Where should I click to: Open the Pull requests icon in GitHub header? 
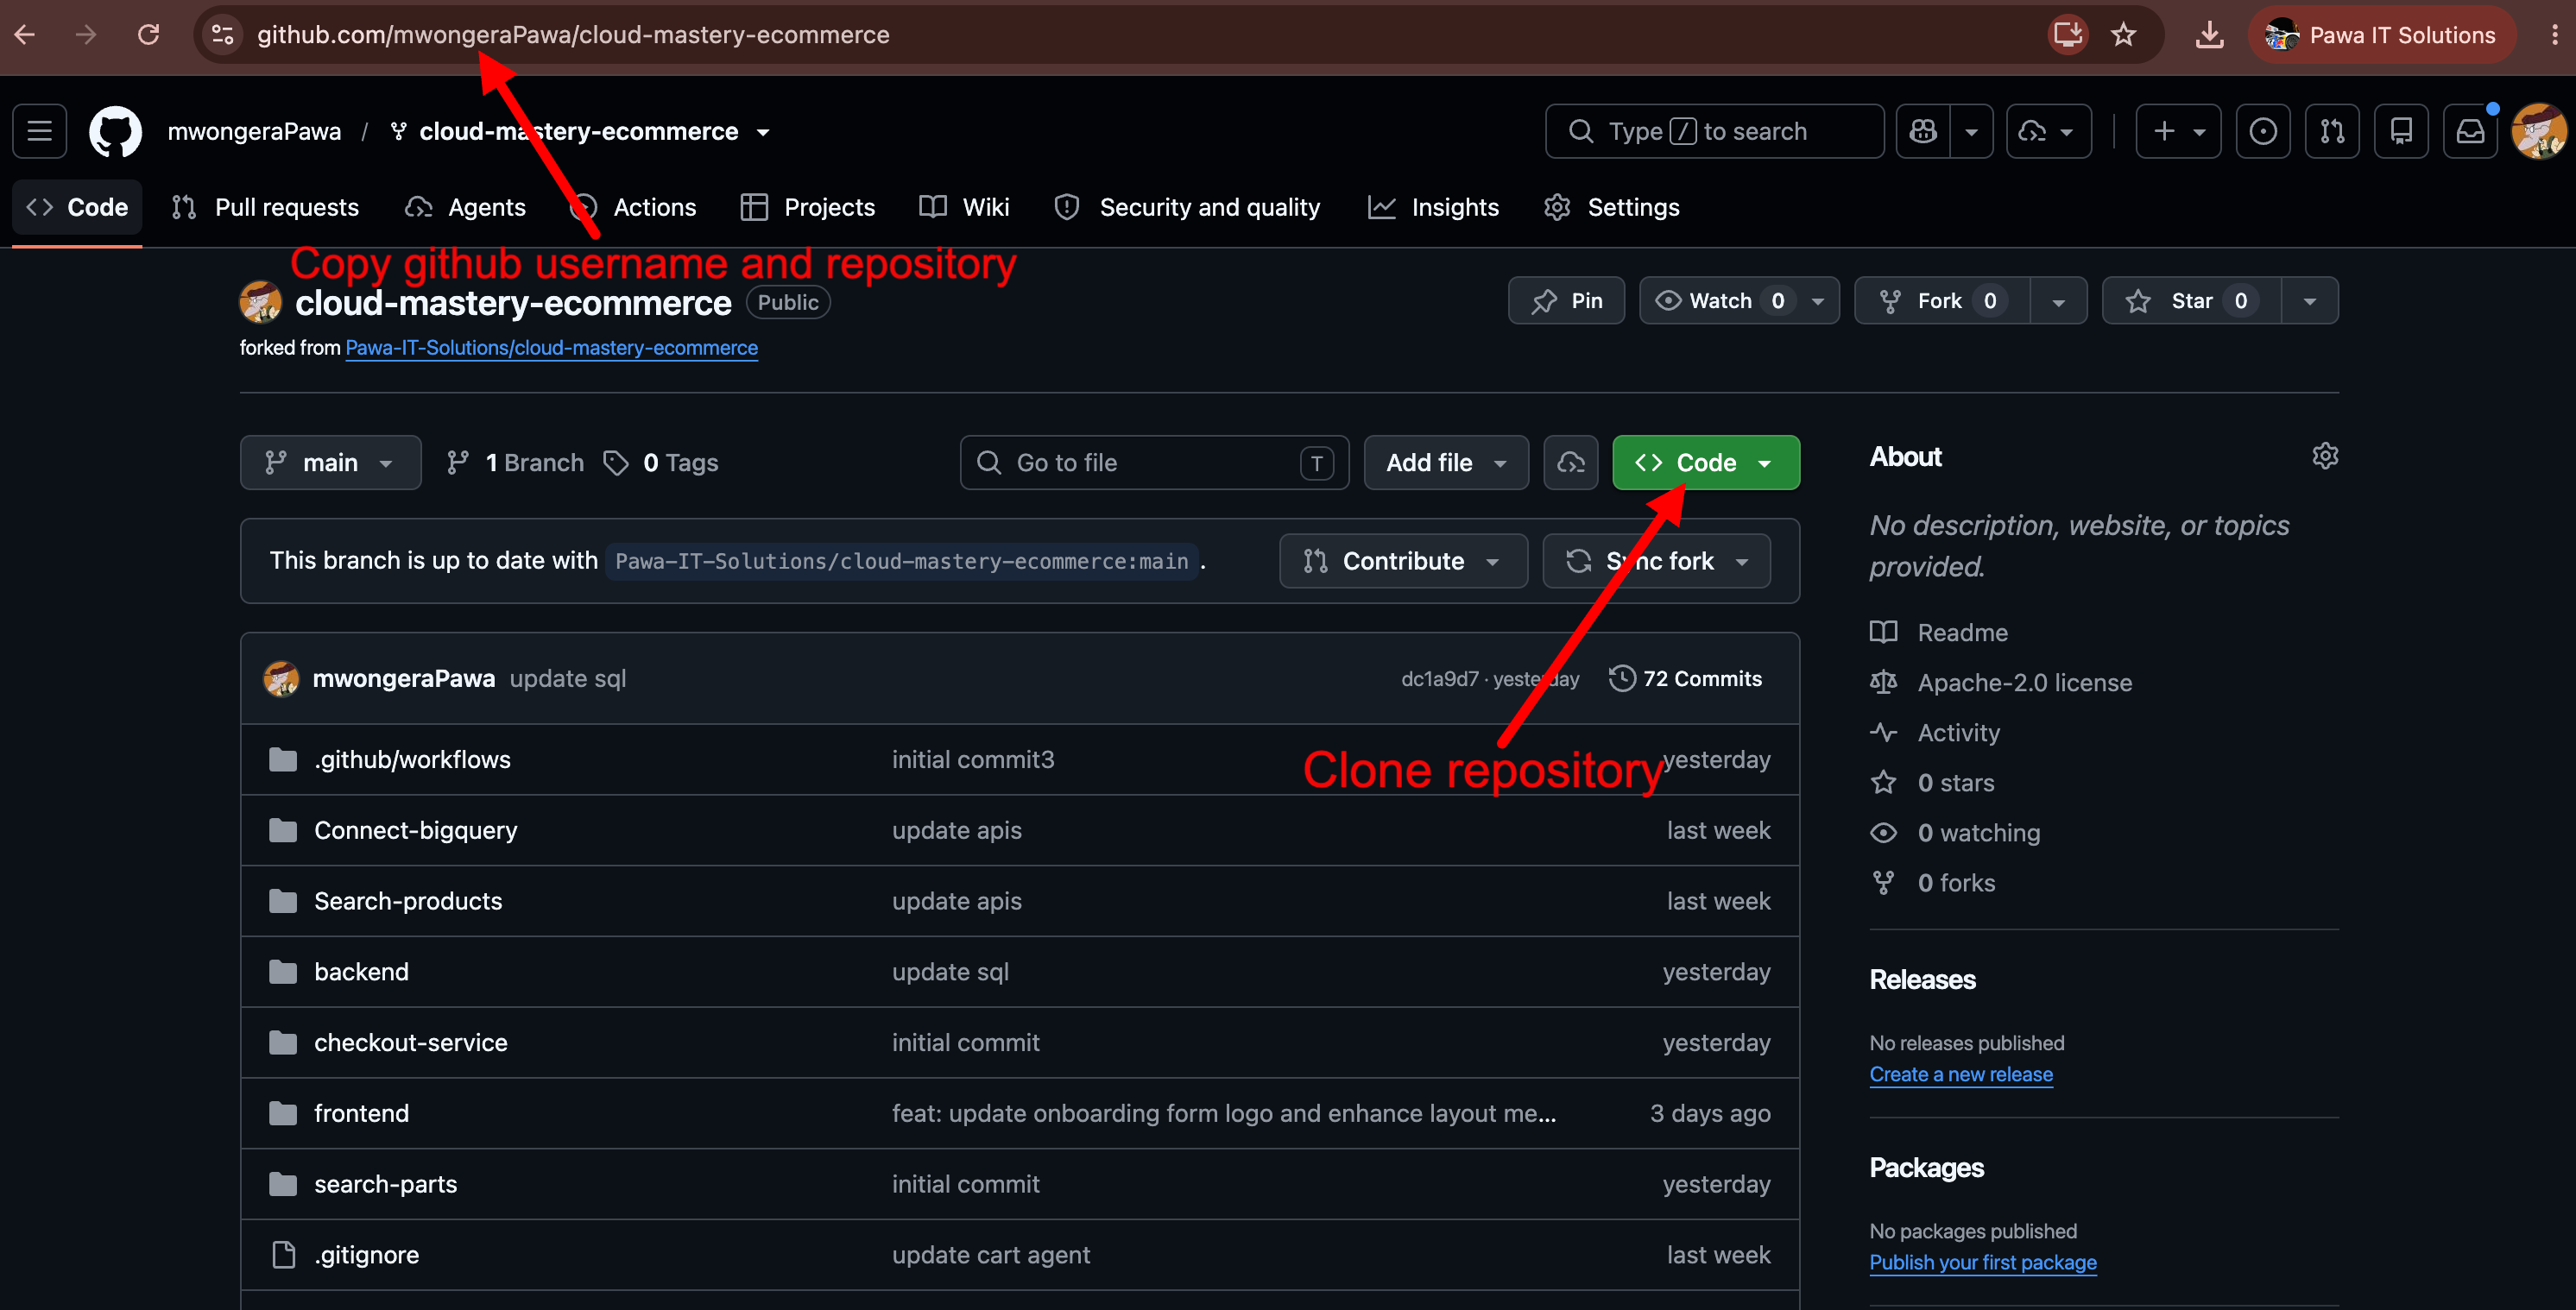click(2332, 131)
